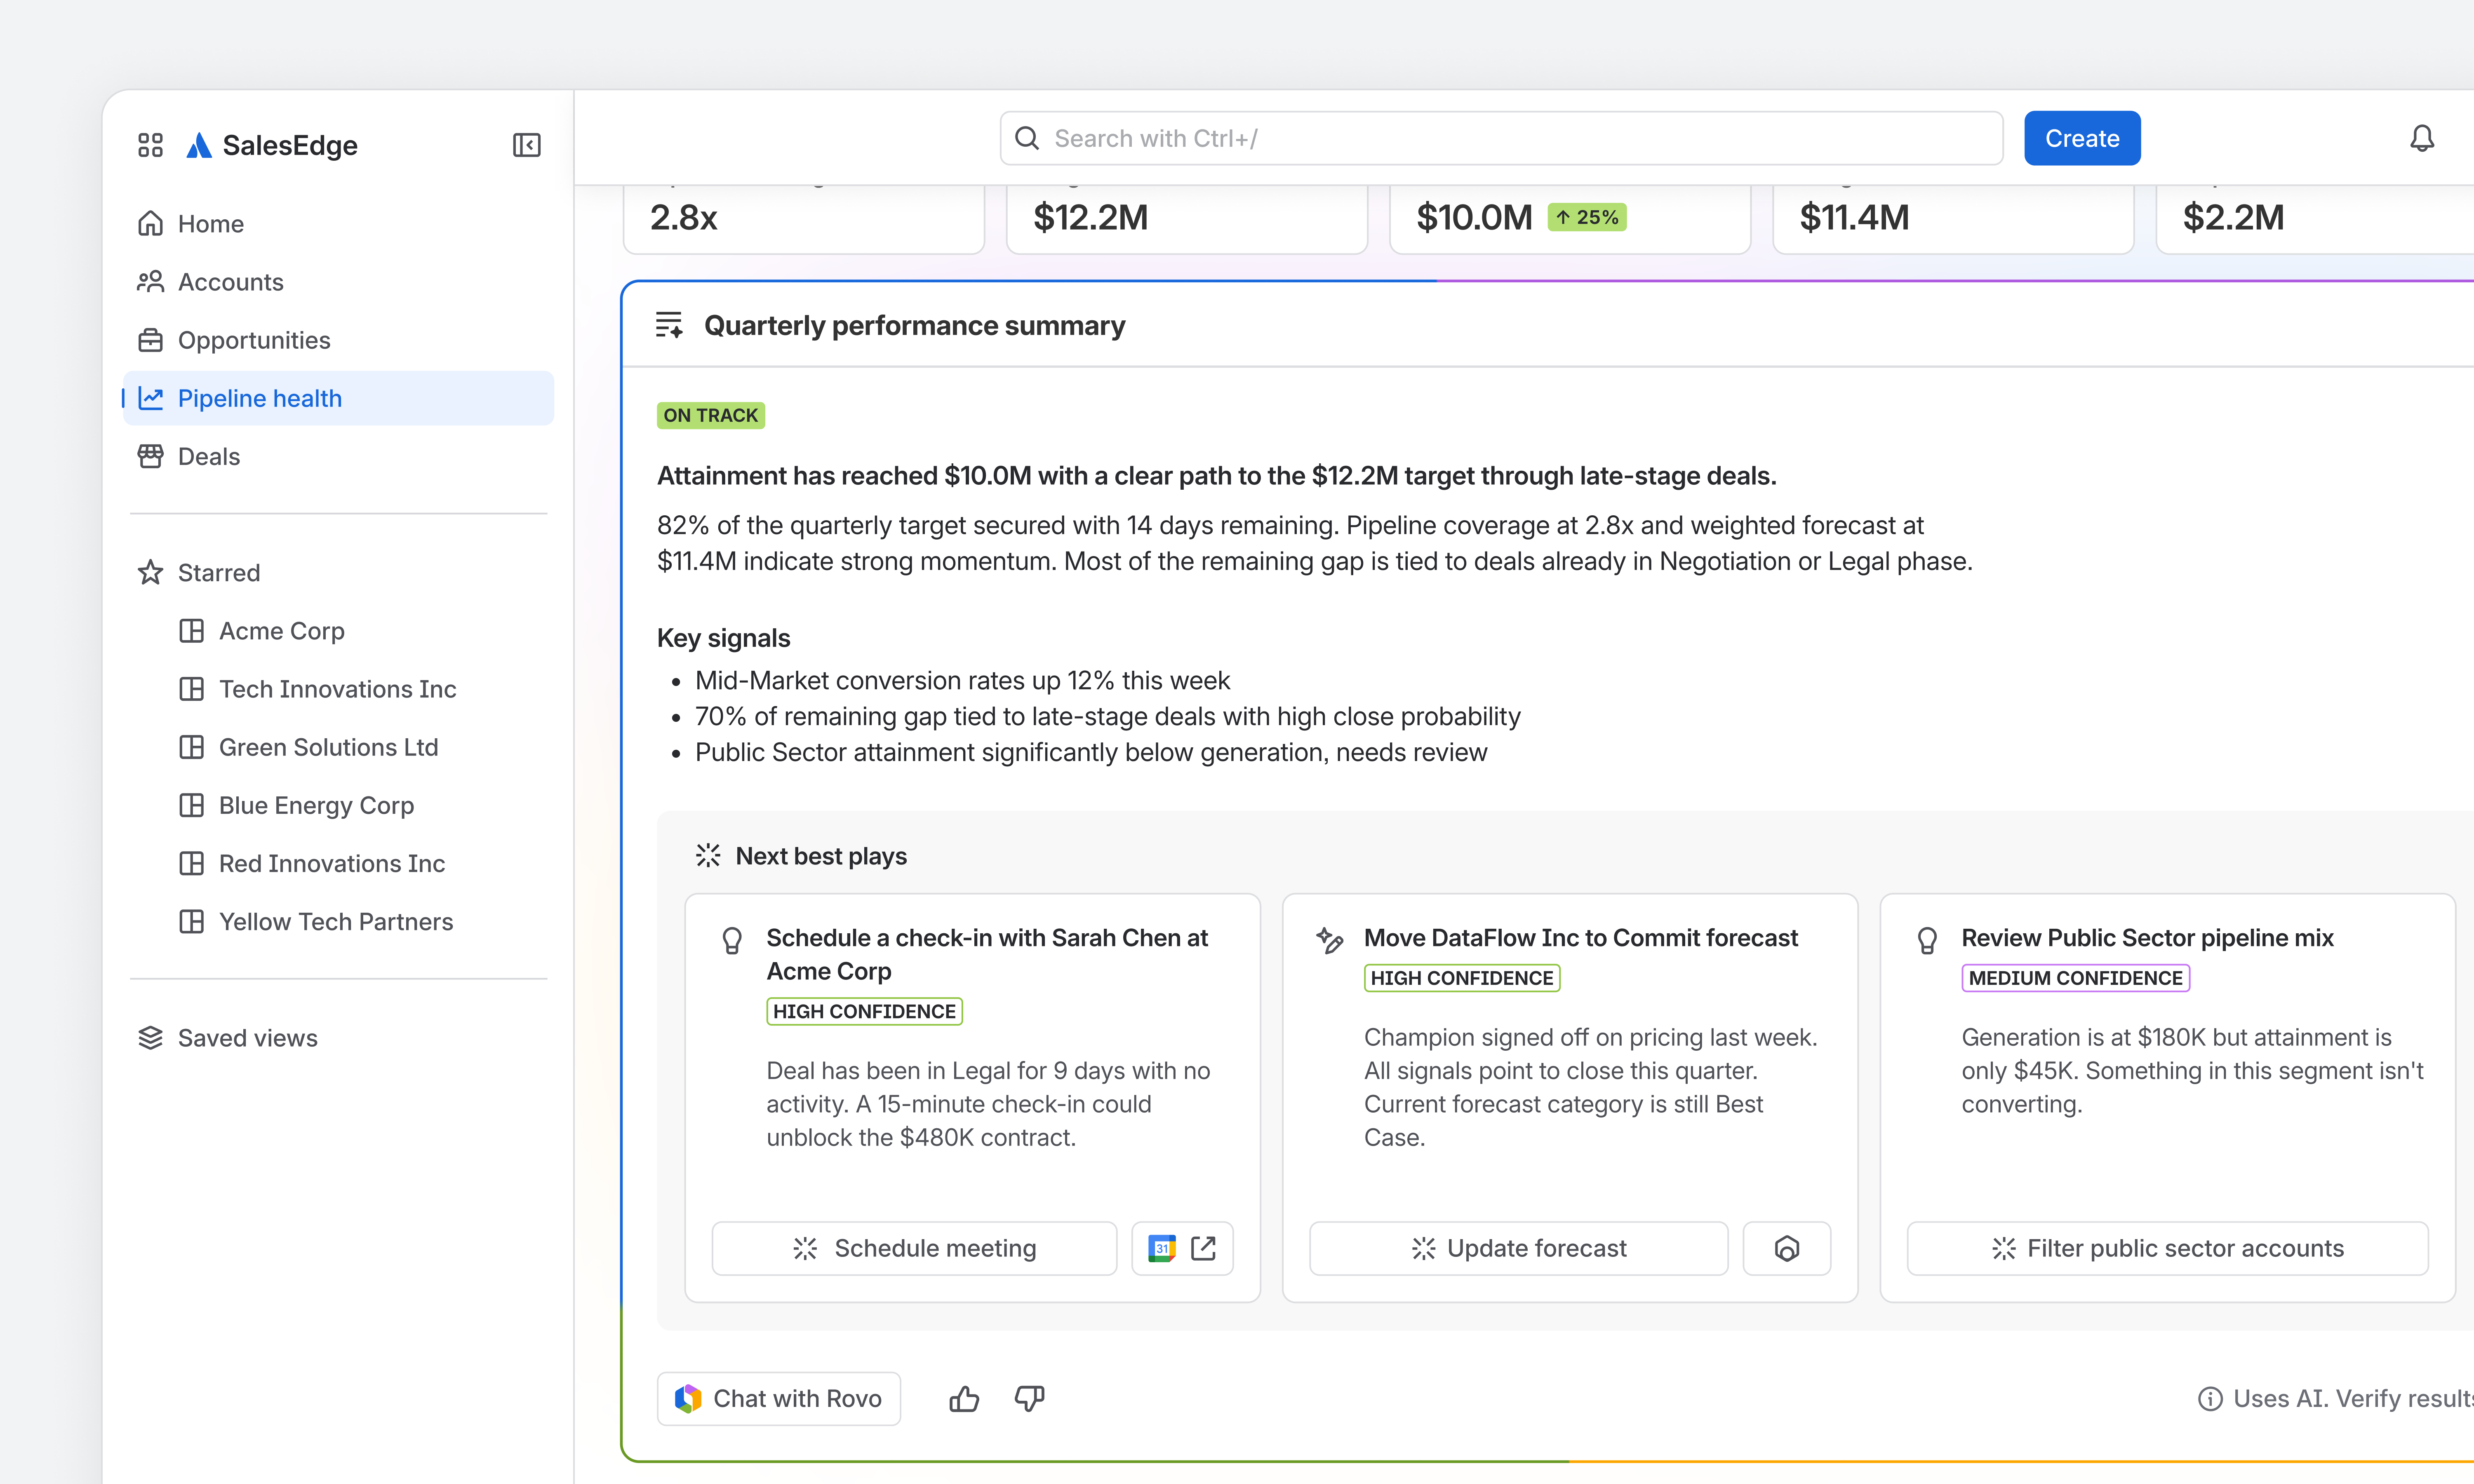Open the notifications bell
The image size is (2474, 1484).
pos(2421,138)
